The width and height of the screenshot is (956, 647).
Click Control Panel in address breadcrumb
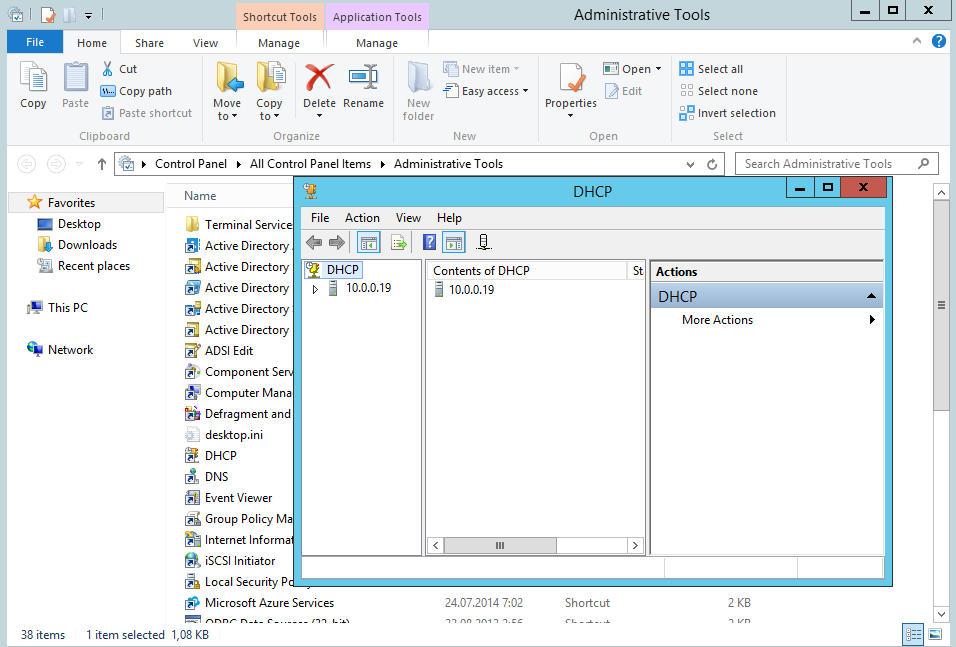191,164
